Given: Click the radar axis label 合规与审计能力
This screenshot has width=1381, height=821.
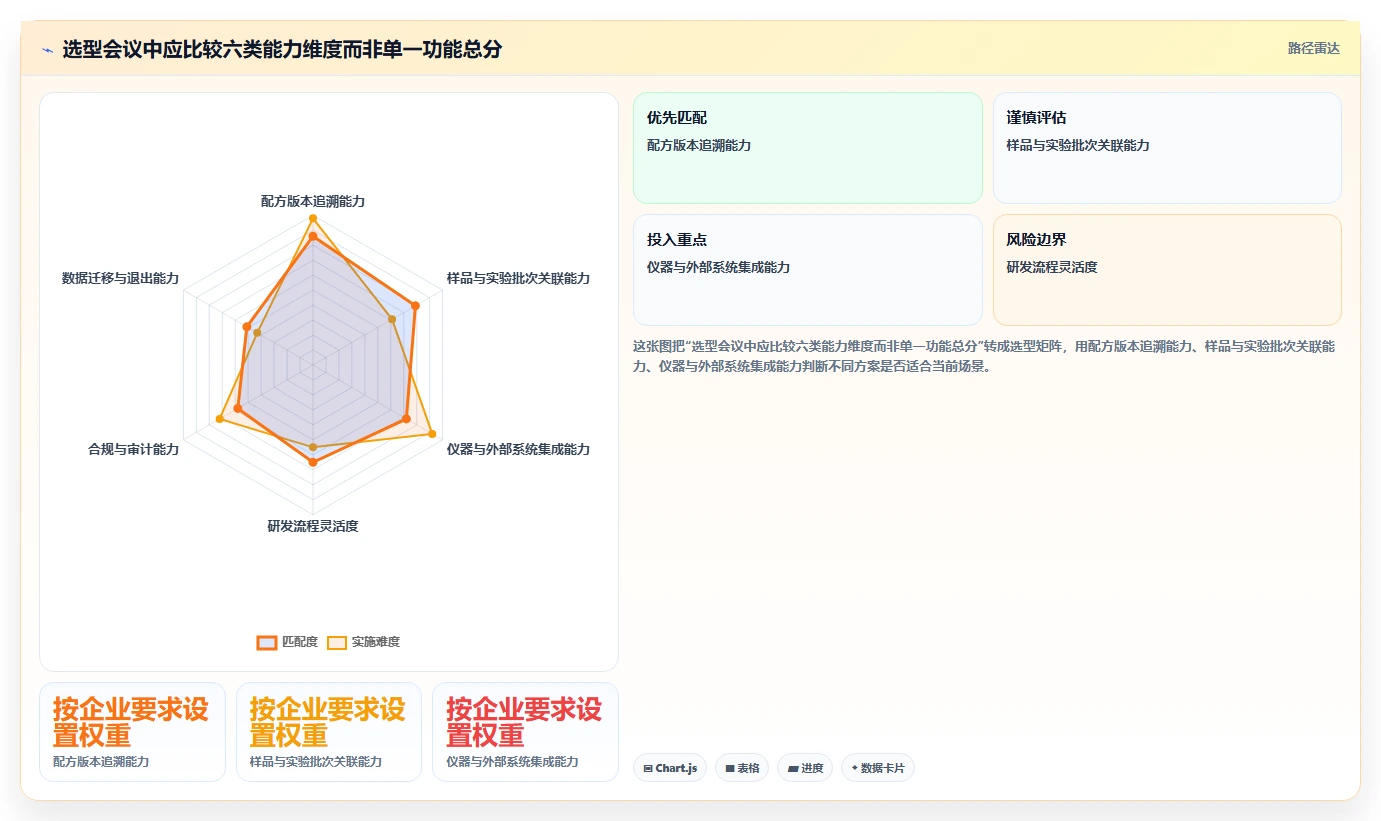Looking at the screenshot, I should 134,449.
